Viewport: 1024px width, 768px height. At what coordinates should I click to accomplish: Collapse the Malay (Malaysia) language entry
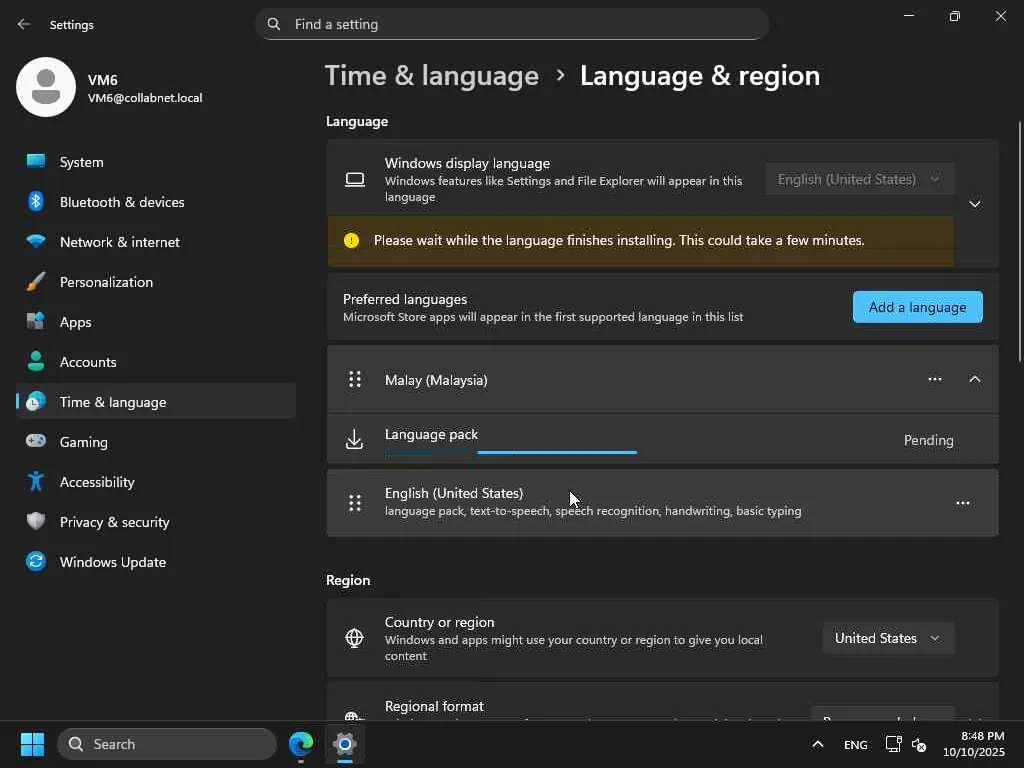coord(975,379)
